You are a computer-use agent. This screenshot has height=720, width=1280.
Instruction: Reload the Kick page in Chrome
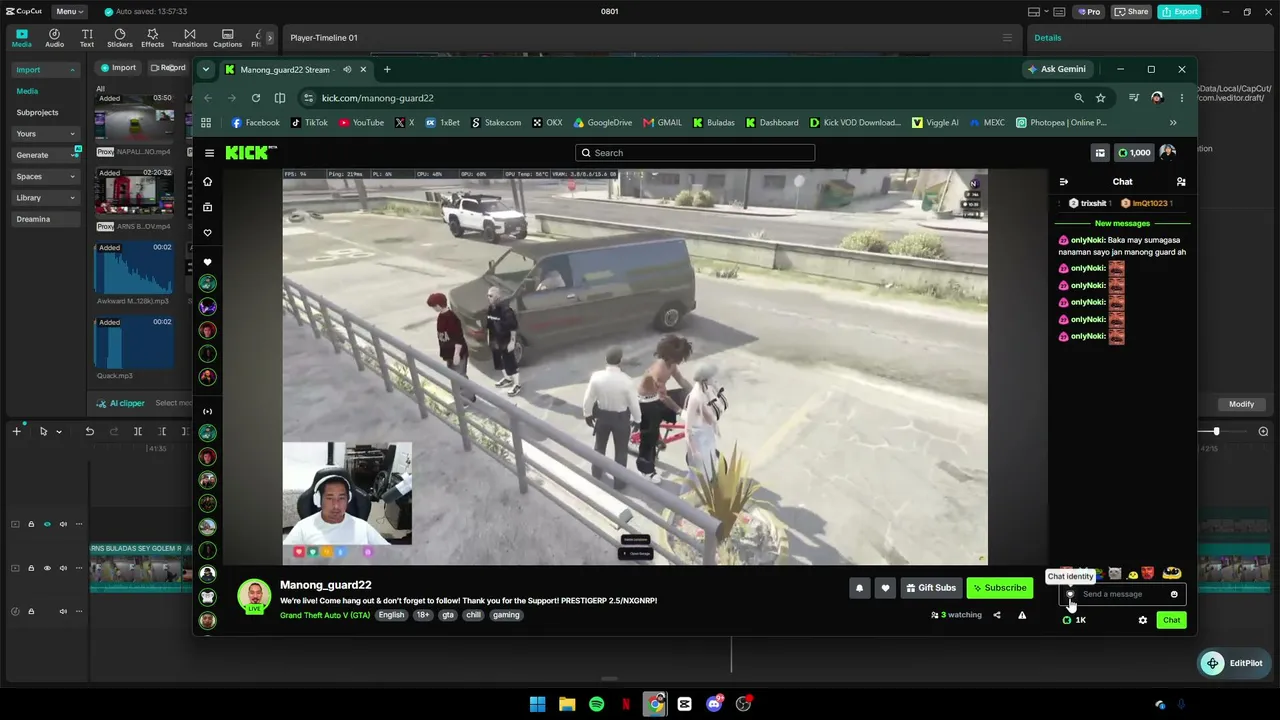click(x=256, y=98)
